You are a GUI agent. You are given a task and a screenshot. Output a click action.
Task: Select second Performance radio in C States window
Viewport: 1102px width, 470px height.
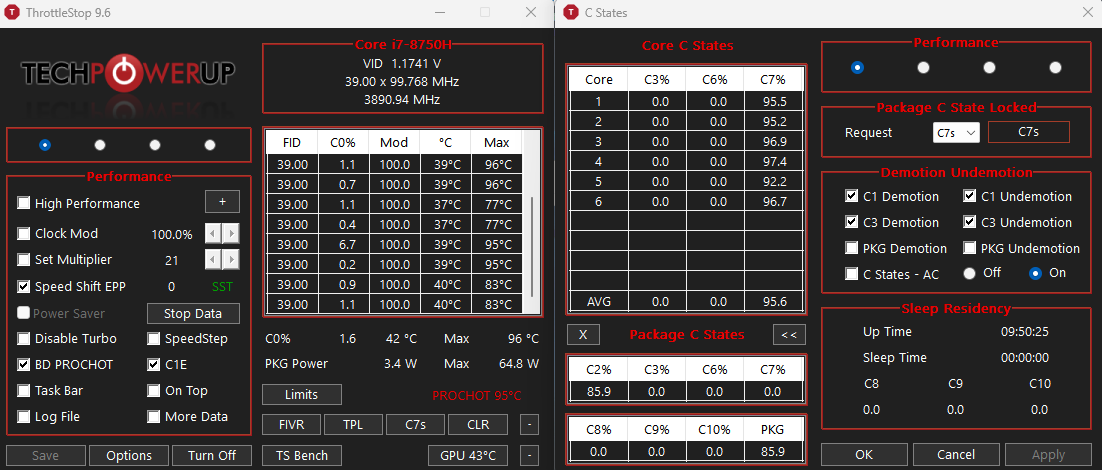(923, 67)
